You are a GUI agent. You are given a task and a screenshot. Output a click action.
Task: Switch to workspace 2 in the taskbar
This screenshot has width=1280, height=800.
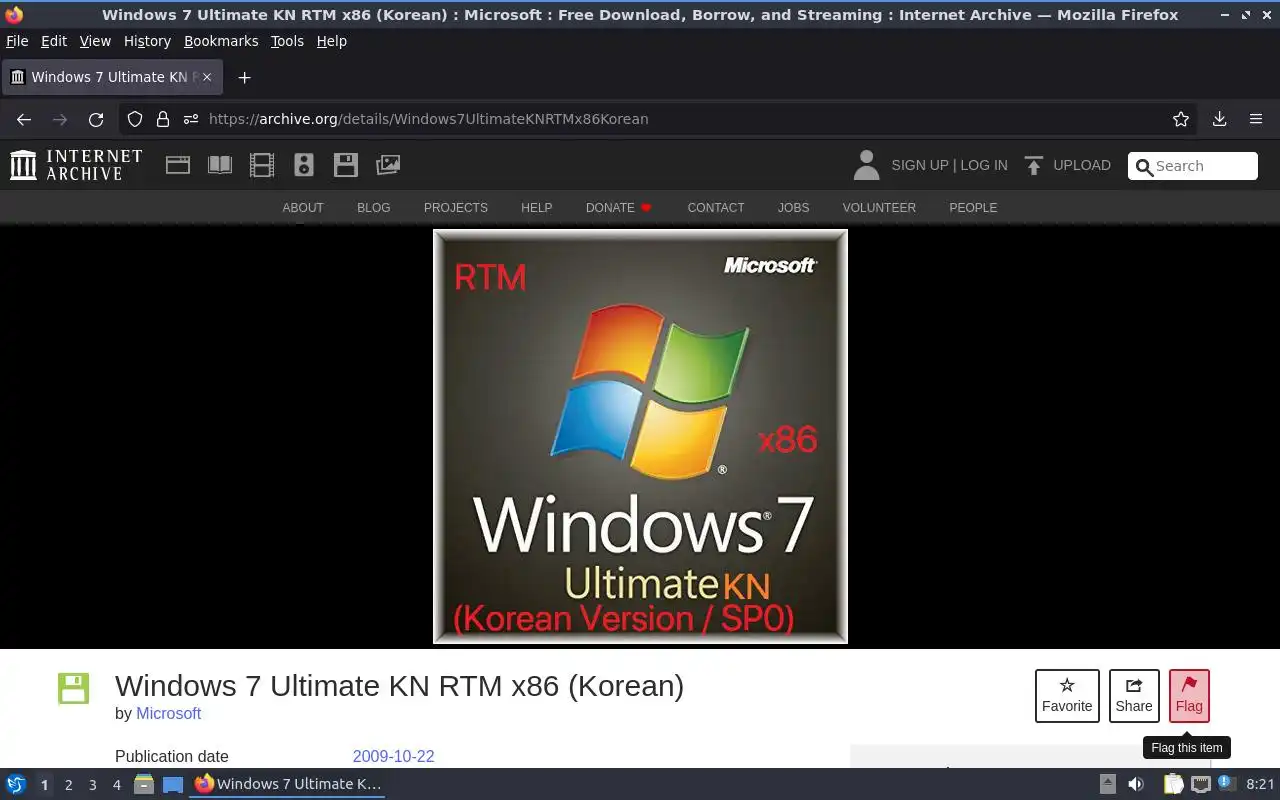(68, 785)
